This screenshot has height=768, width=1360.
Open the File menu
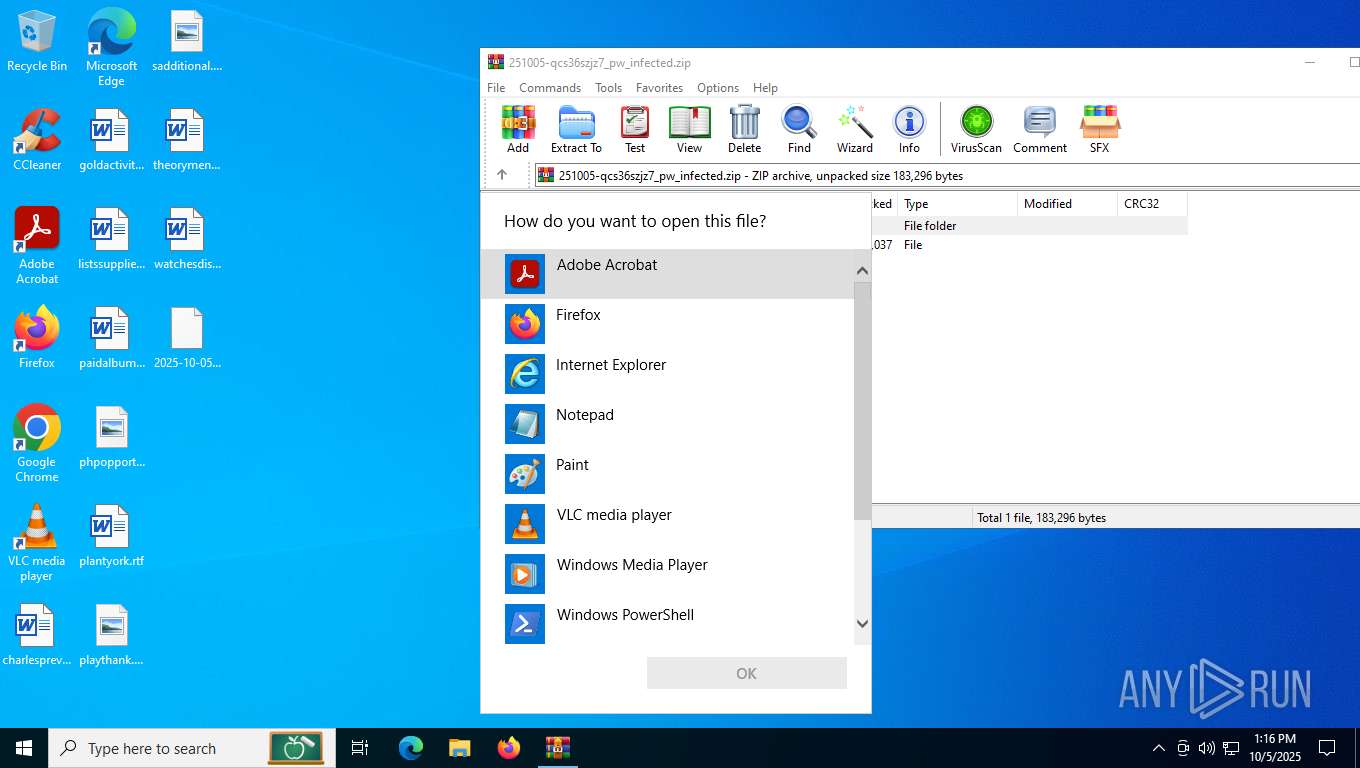click(x=496, y=88)
